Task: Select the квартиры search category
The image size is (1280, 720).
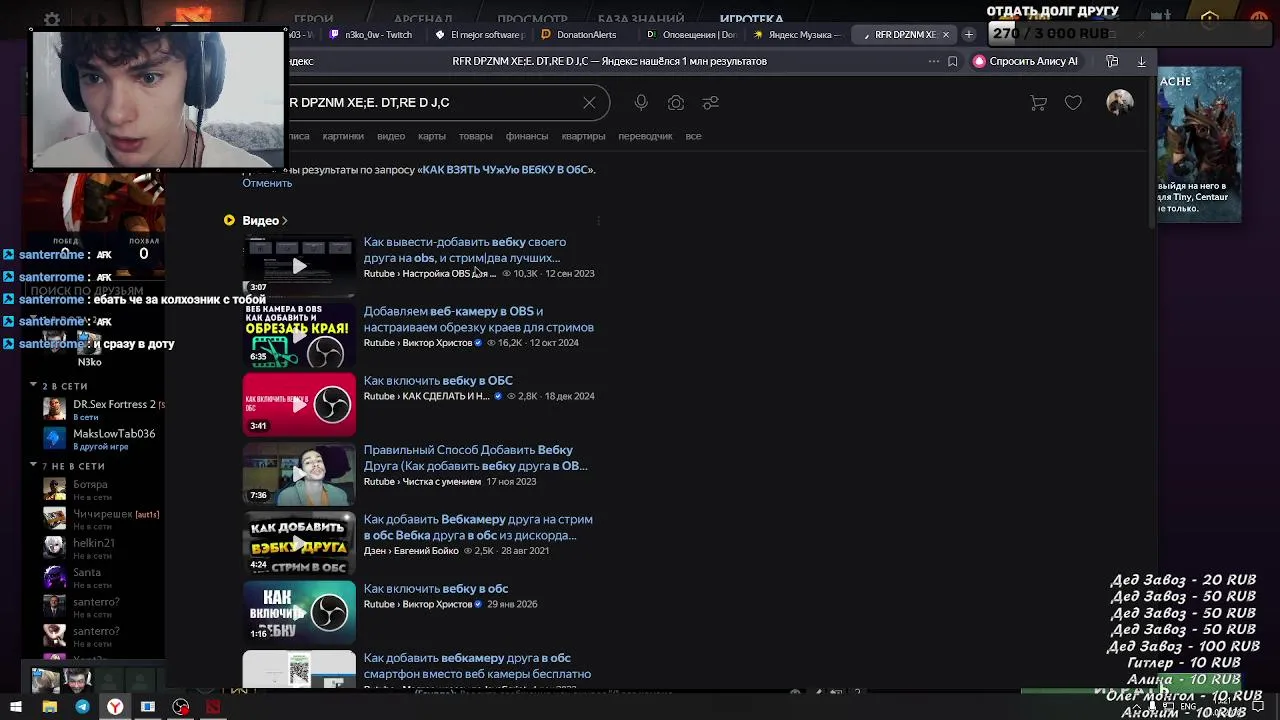Action: [x=583, y=136]
